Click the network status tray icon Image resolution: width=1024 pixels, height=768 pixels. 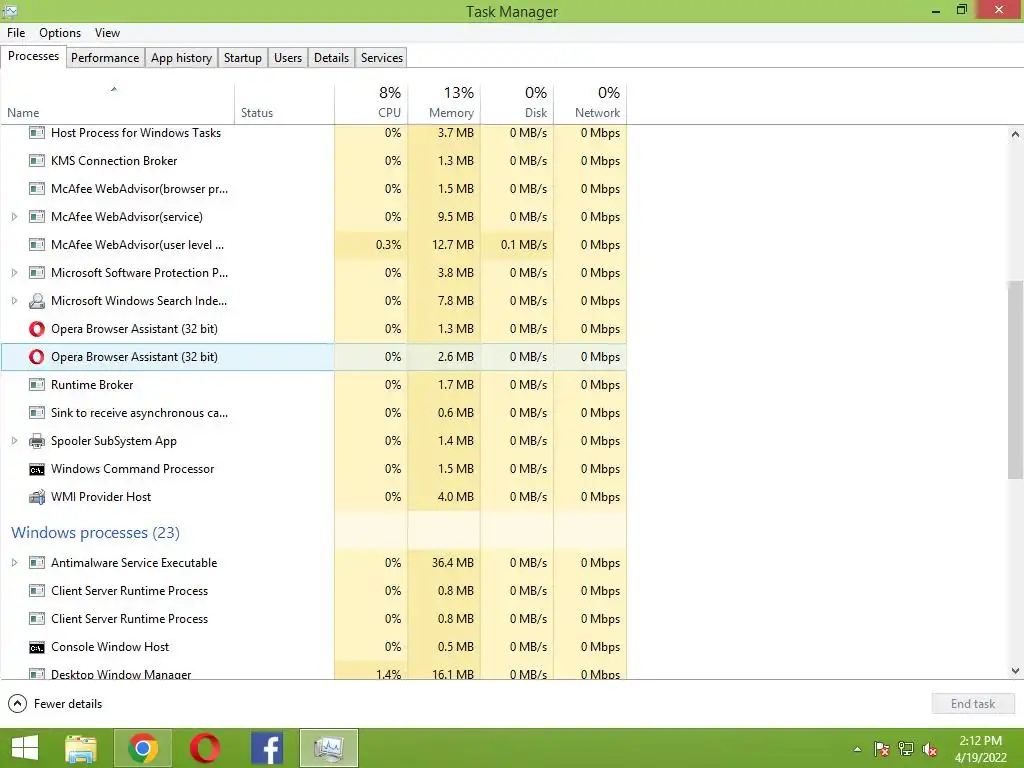point(906,749)
